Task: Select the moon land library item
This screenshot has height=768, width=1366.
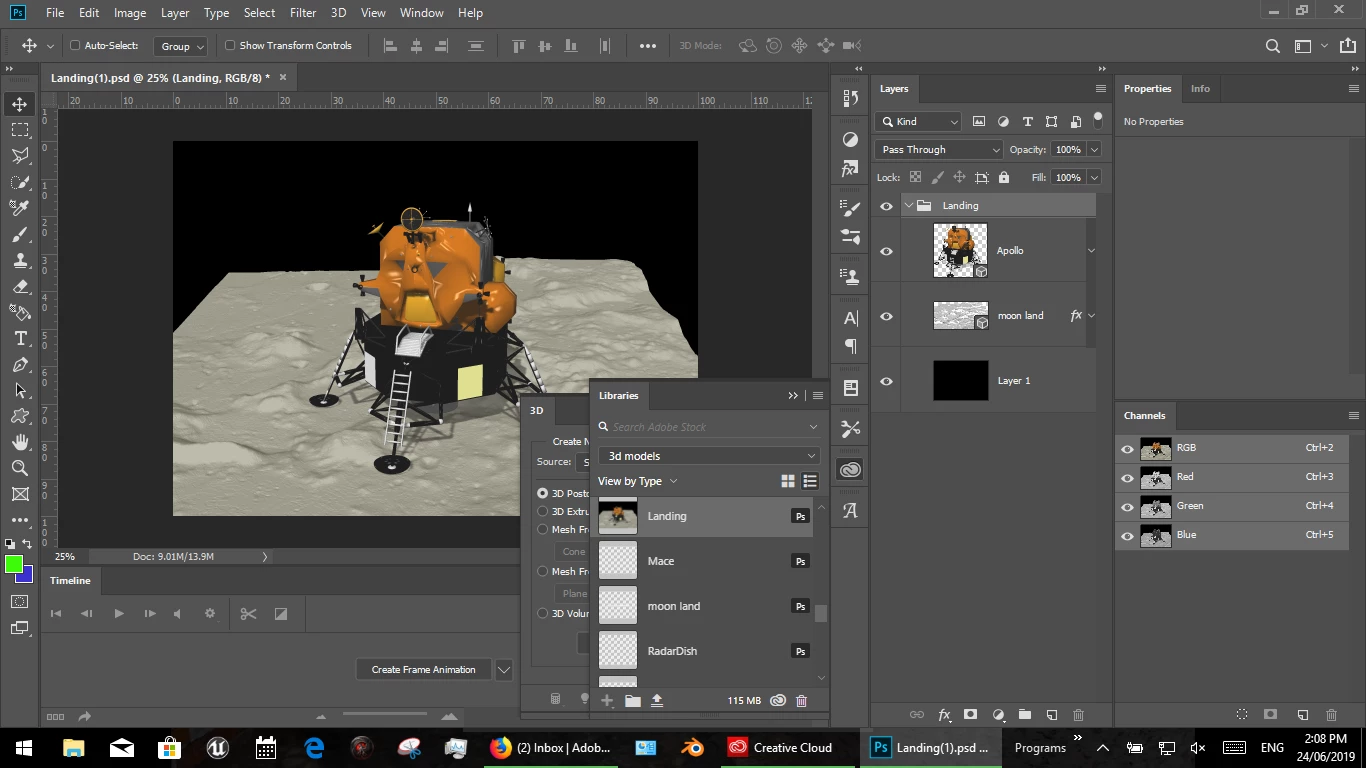Action: coord(673,606)
